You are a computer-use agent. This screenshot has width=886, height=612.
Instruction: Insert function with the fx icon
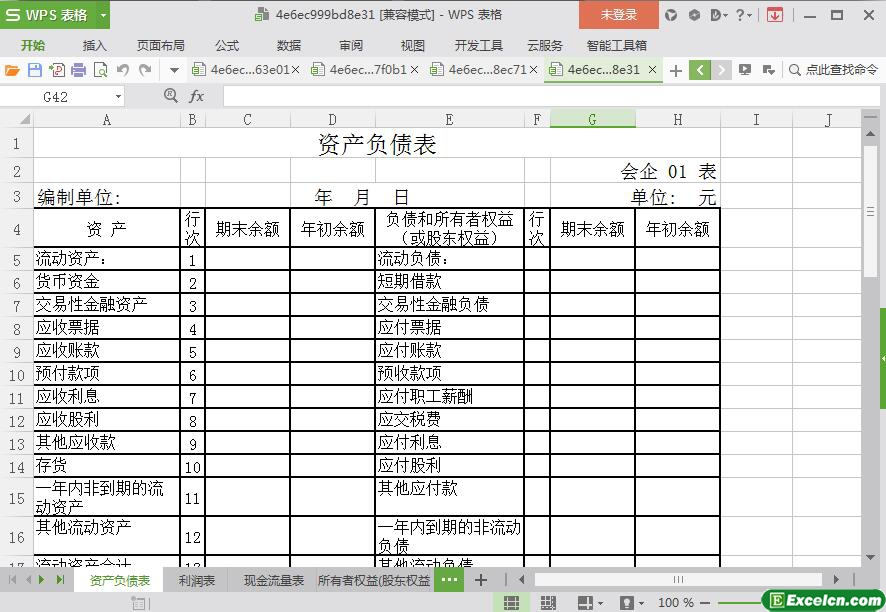tap(196, 96)
